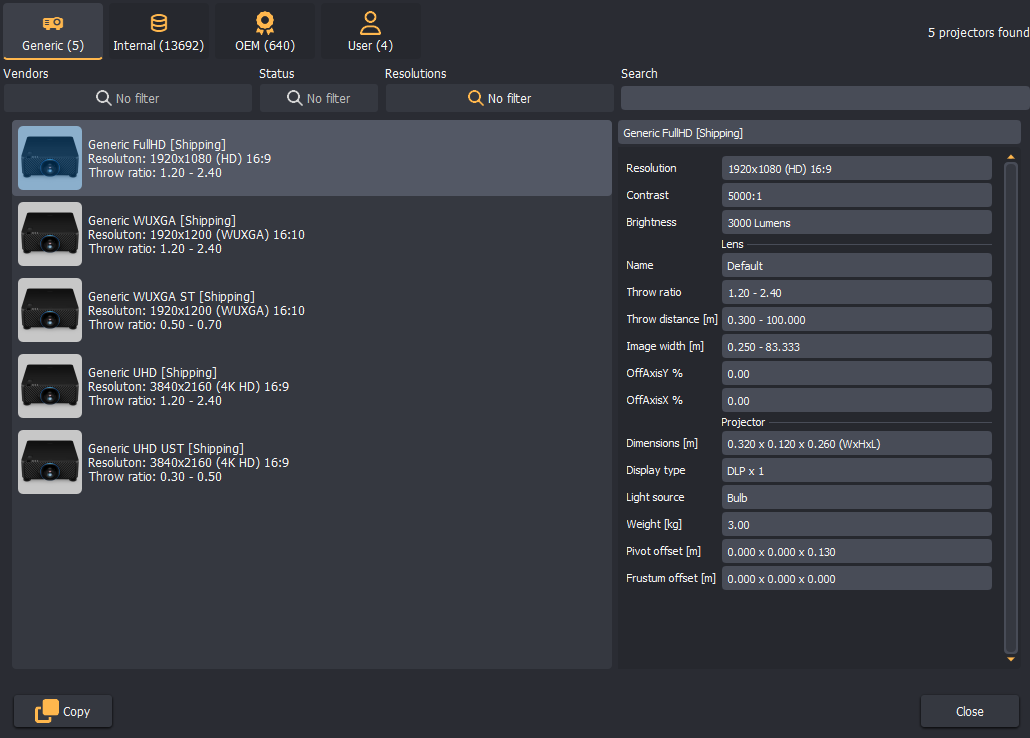1030x738 pixels.
Task: Click the details panel vertical scrollbar track
Action: point(1011,407)
